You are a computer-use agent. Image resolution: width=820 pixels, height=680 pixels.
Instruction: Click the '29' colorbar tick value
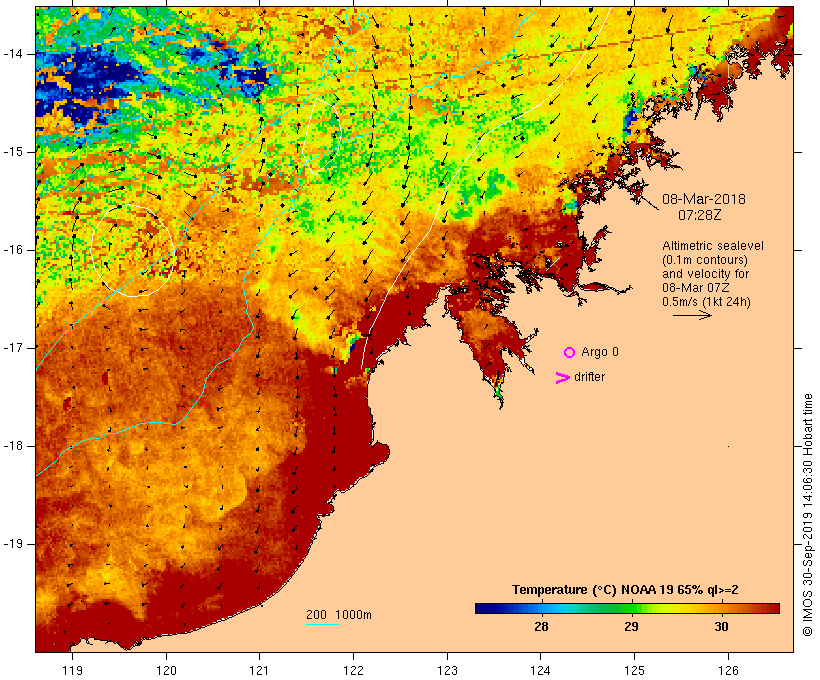[631, 627]
